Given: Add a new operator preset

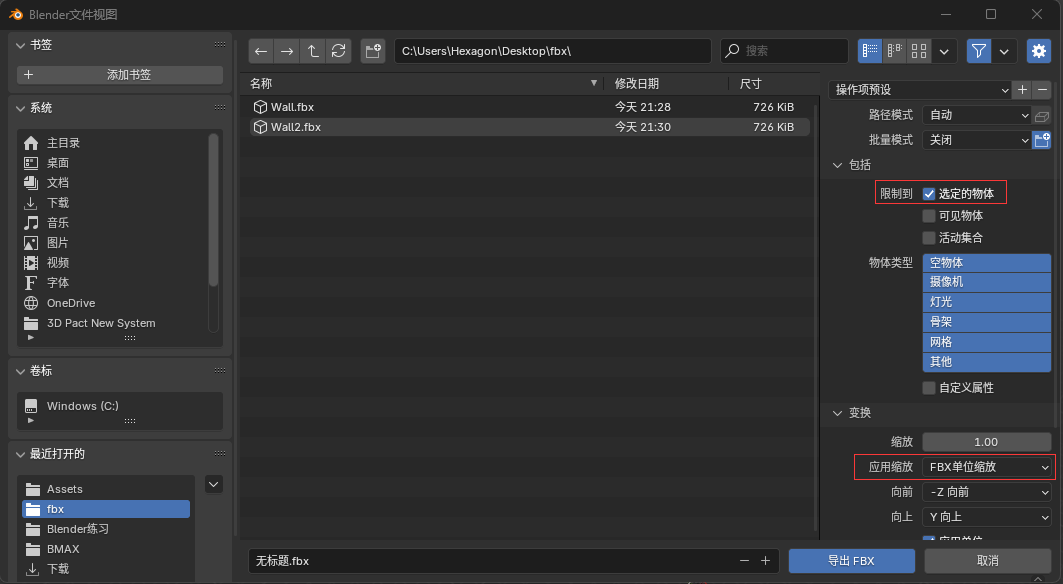Looking at the screenshot, I should [x=1022, y=90].
